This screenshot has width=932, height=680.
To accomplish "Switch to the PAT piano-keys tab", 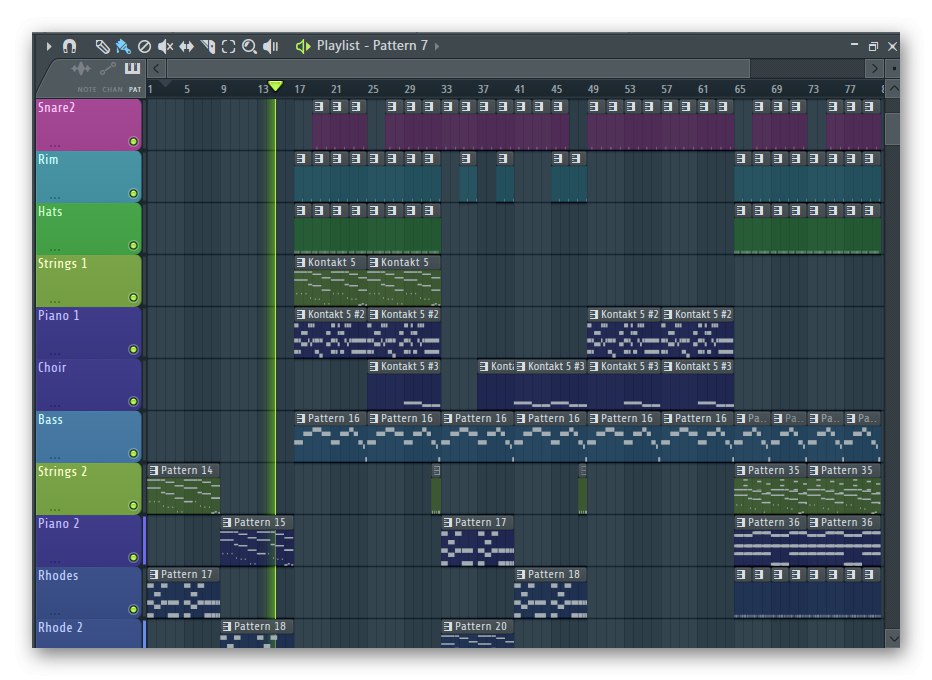I will (133, 70).
